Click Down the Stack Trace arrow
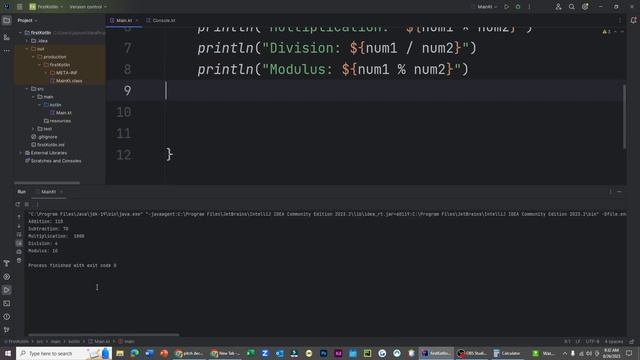Screen dimensions: 640x360 click(x=19, y=226)
